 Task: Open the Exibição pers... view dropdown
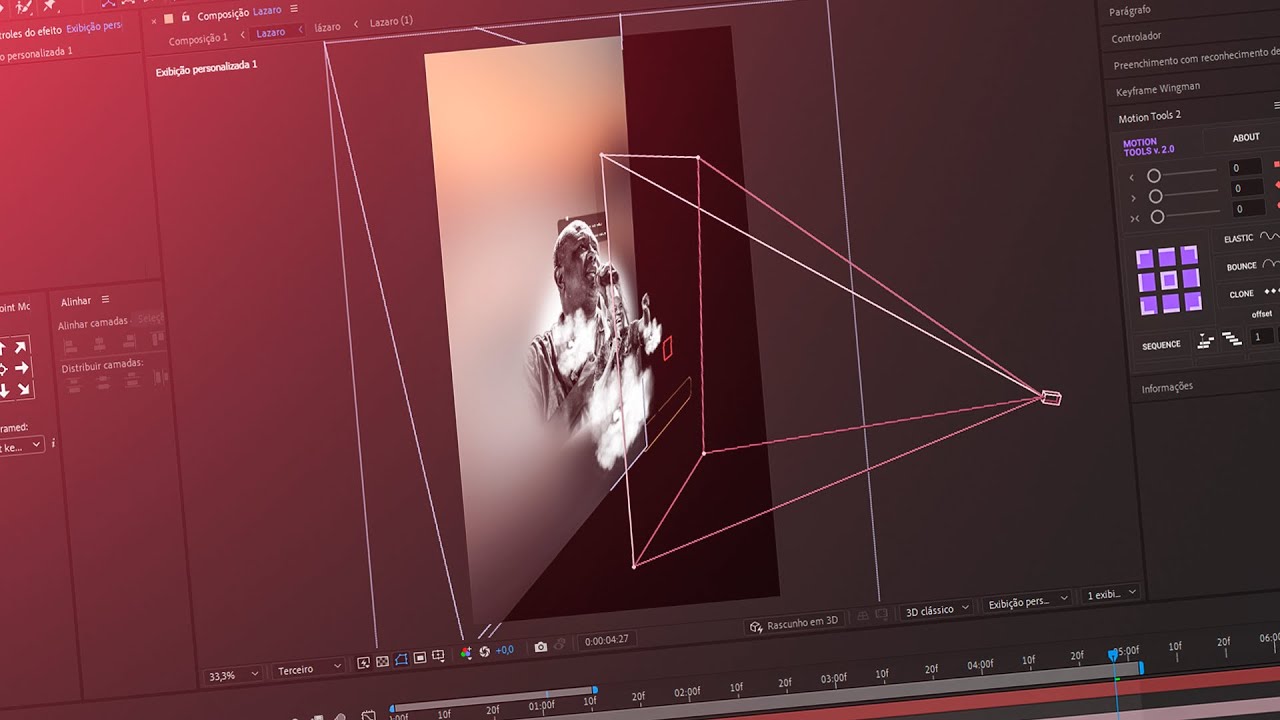click(x=1025, y=602)
